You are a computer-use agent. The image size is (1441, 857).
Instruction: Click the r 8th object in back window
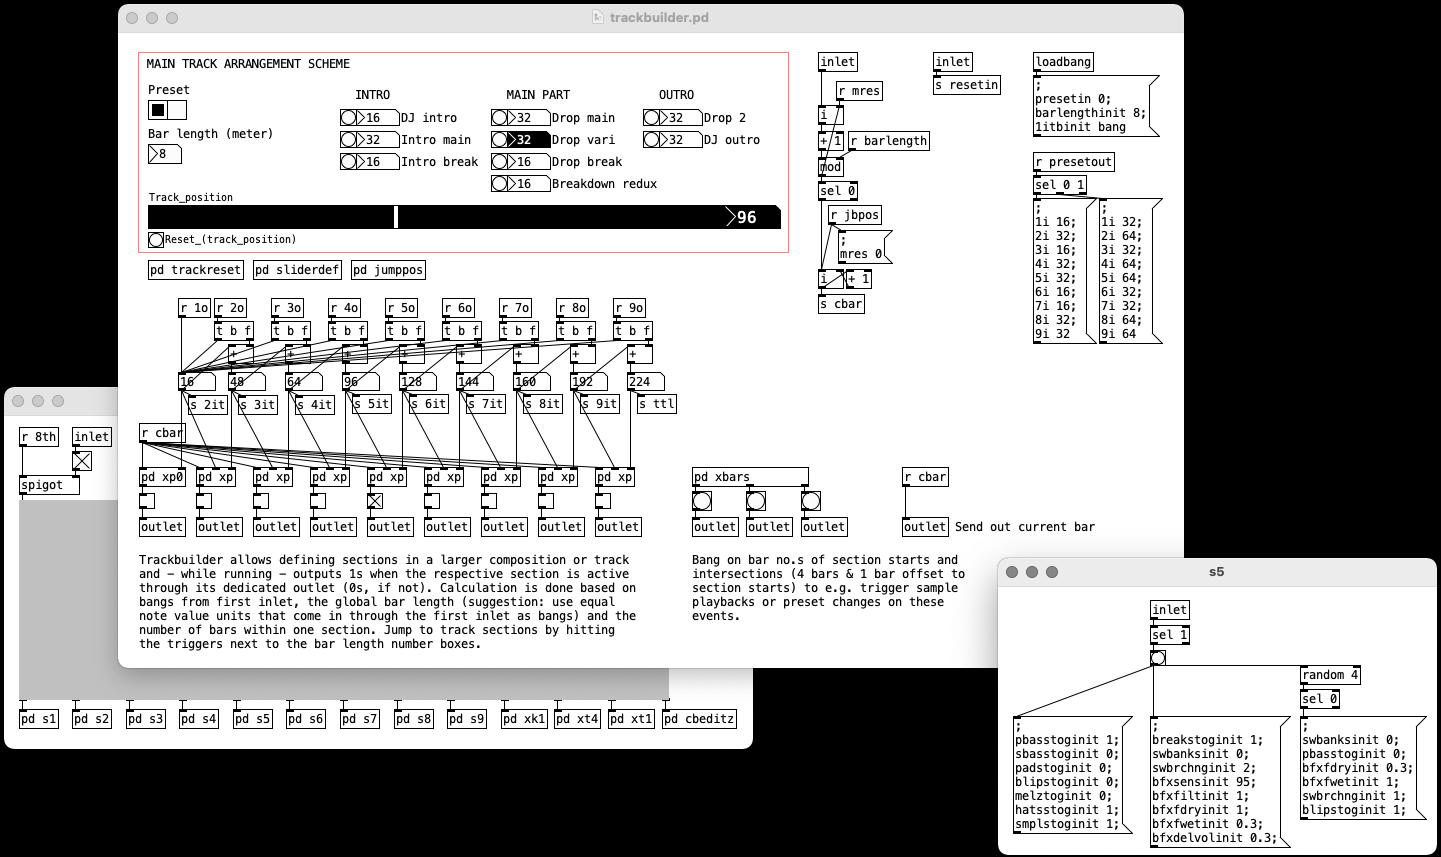point(39,437)
